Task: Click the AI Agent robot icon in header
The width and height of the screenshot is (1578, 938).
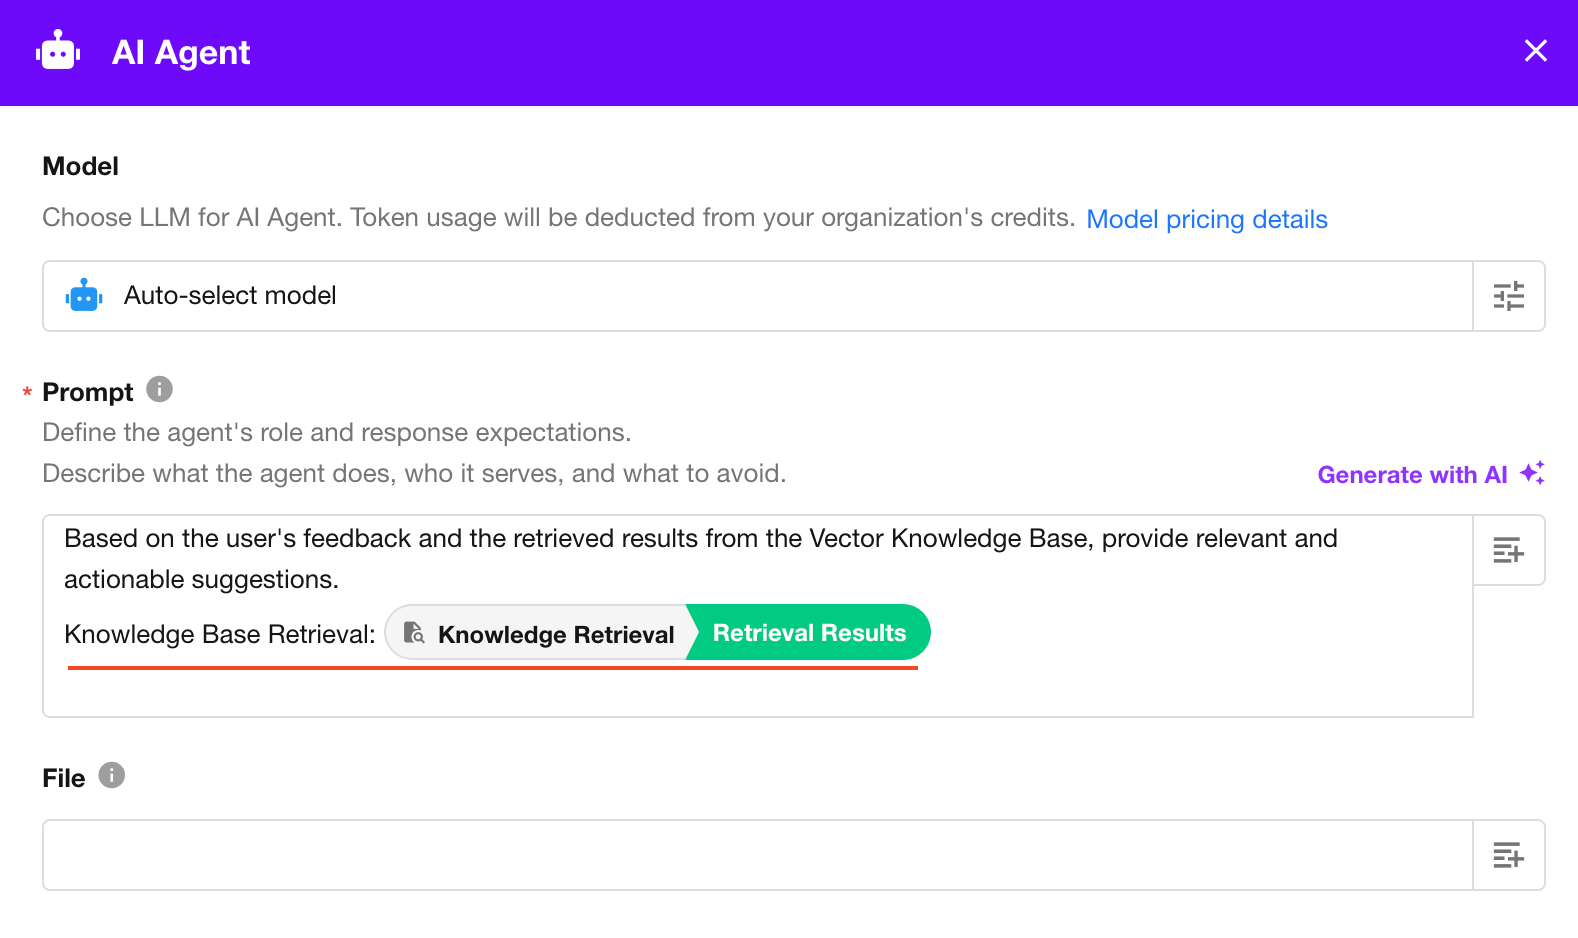Action: (58, 51)
